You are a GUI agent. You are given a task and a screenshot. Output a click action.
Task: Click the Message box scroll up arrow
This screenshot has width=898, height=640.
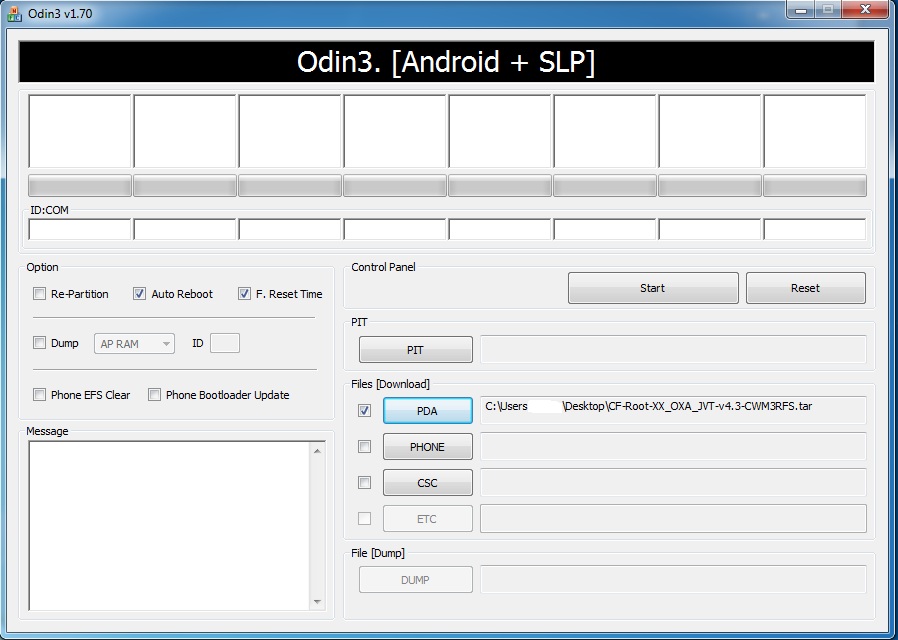pyautogui.click(x=317, y=451)
